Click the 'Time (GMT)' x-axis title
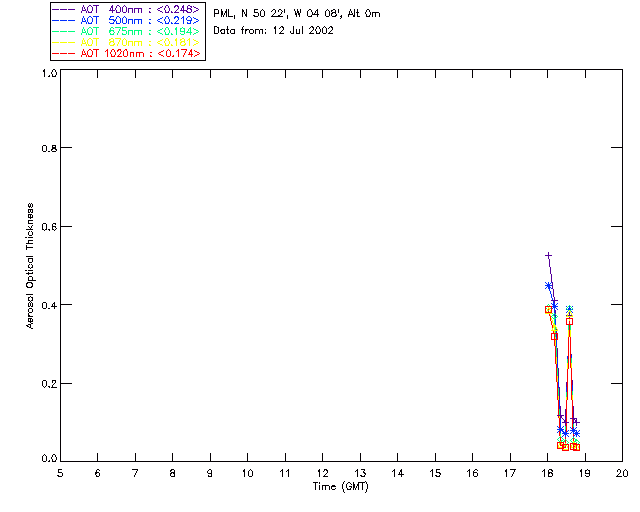The height and width of the screenshot is (512, 640). [341, 487]
